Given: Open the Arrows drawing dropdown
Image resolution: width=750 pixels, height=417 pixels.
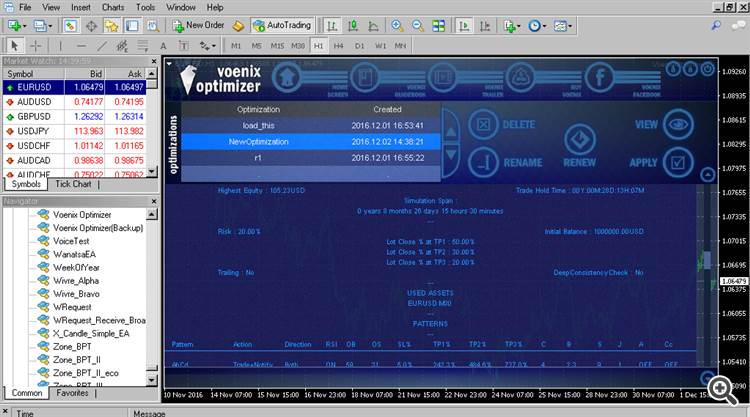Looking at the screenshot, I should click(208, 46).
